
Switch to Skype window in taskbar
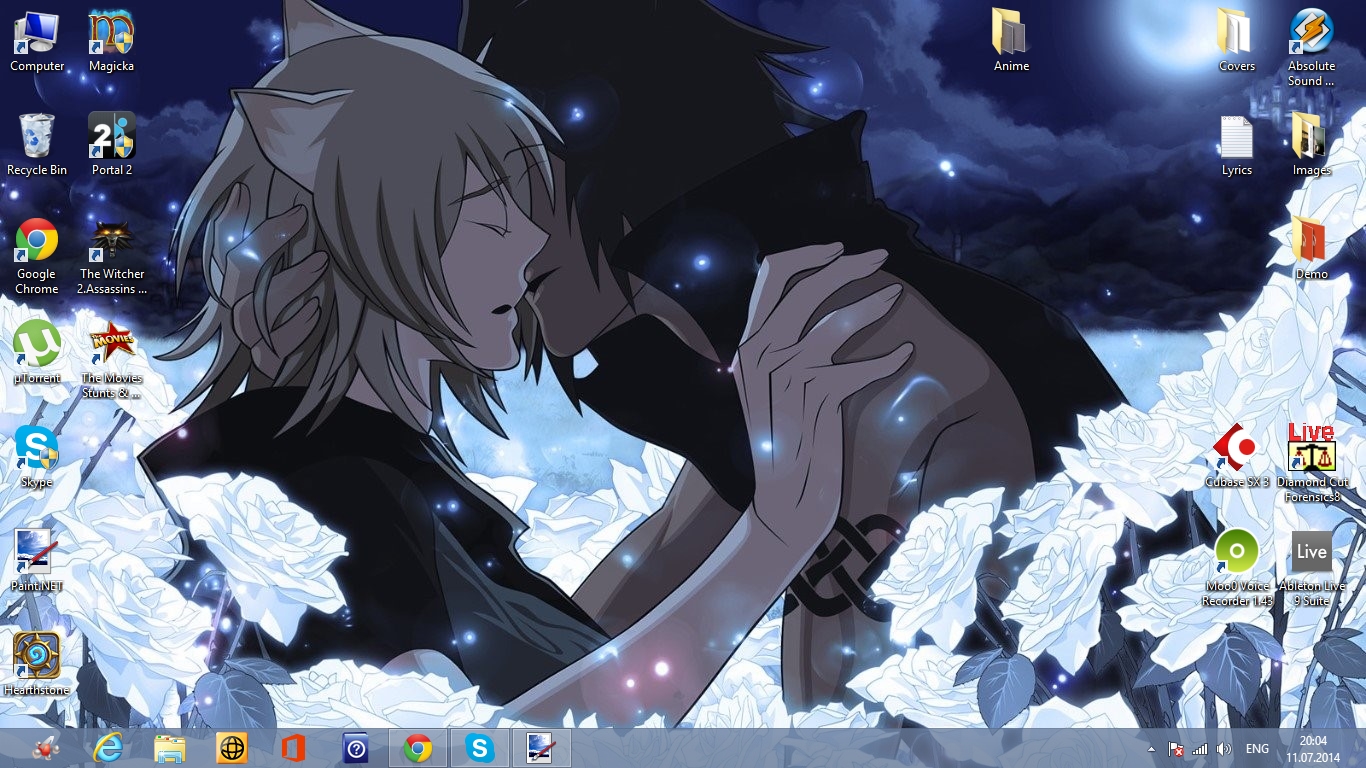click(480, 748)
